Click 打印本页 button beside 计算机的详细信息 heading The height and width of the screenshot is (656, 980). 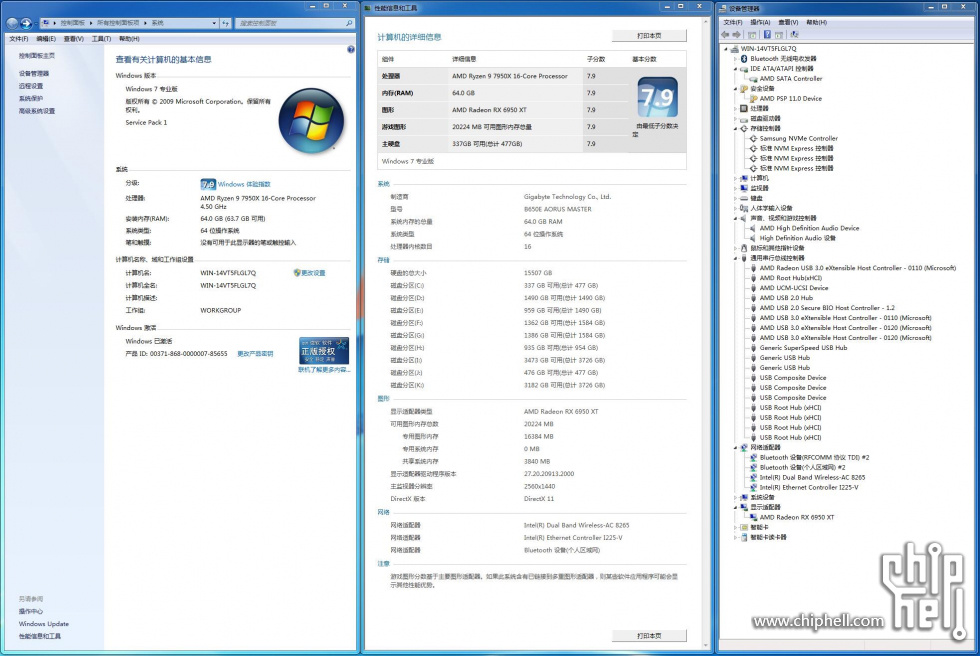tap(649, 36)
